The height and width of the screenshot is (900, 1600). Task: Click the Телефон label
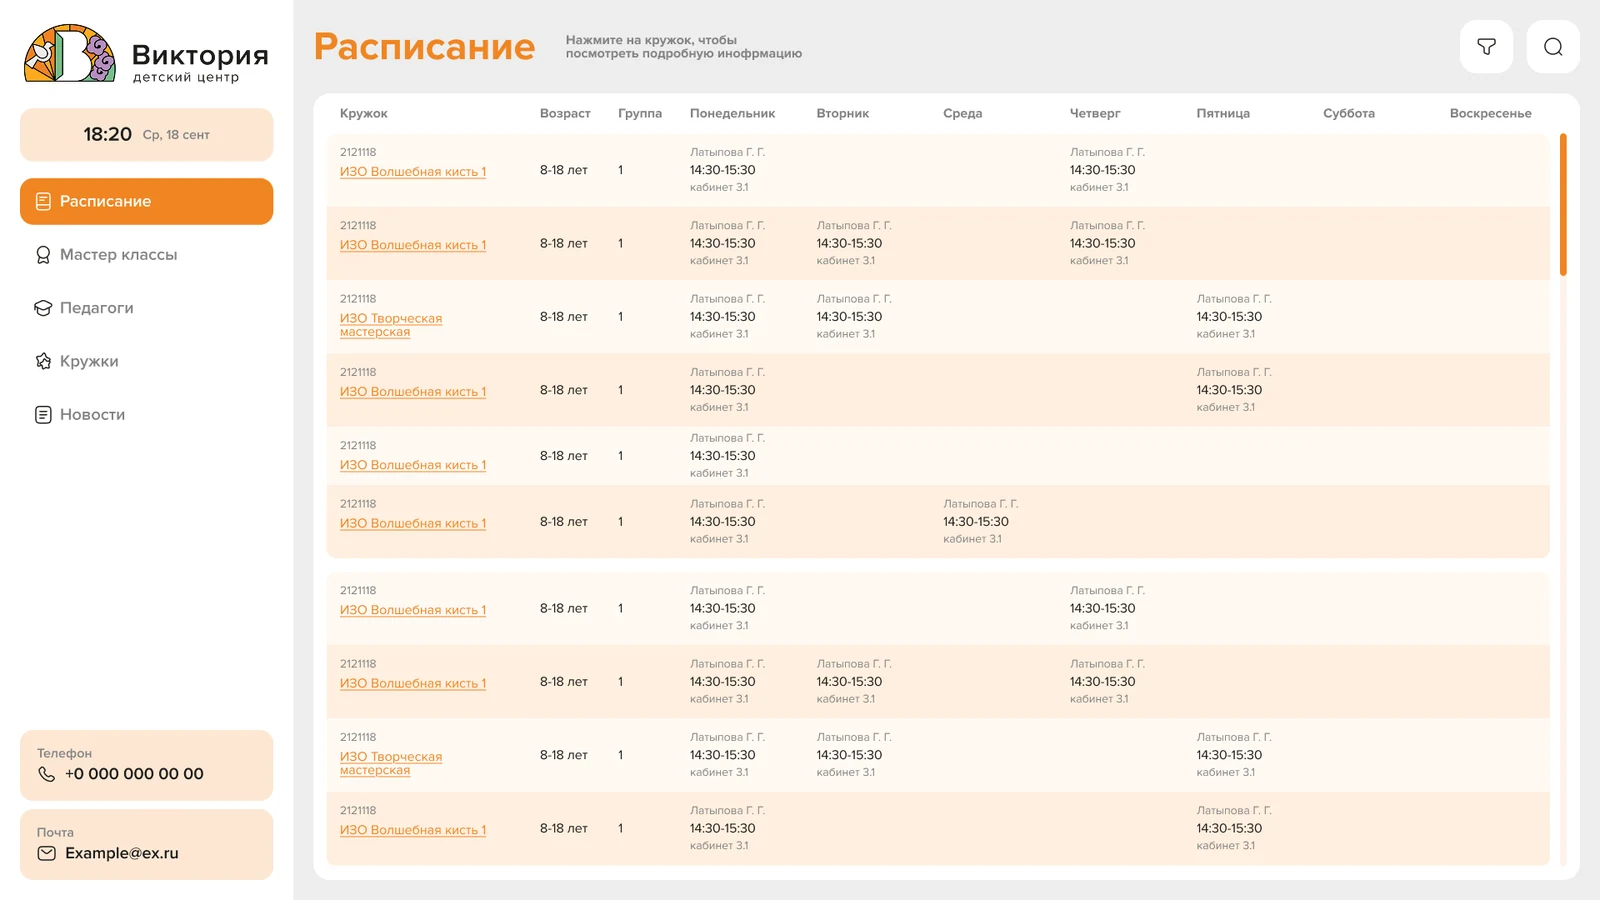(x=64, y=754)
